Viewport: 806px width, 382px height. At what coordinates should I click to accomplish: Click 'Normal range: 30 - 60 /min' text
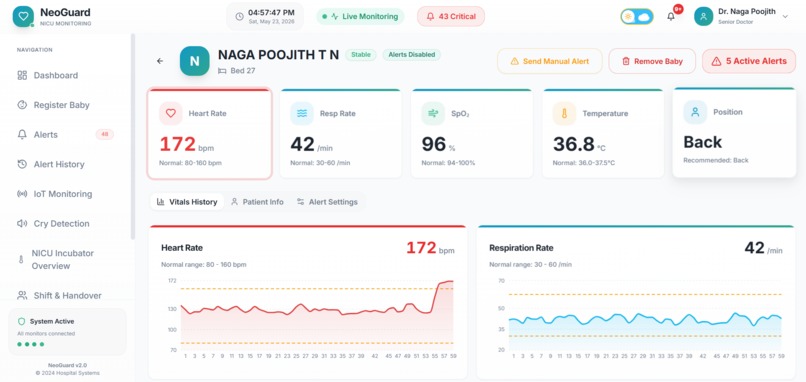[x=530, y=265]
